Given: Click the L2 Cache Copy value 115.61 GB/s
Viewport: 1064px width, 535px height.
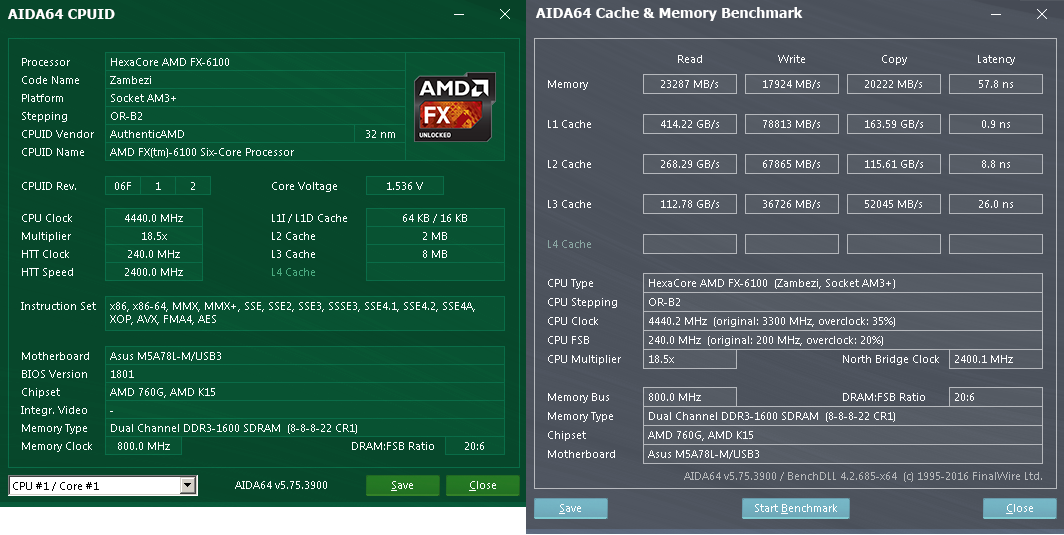Looking at the screenshot, I should (x=893, y=164).
